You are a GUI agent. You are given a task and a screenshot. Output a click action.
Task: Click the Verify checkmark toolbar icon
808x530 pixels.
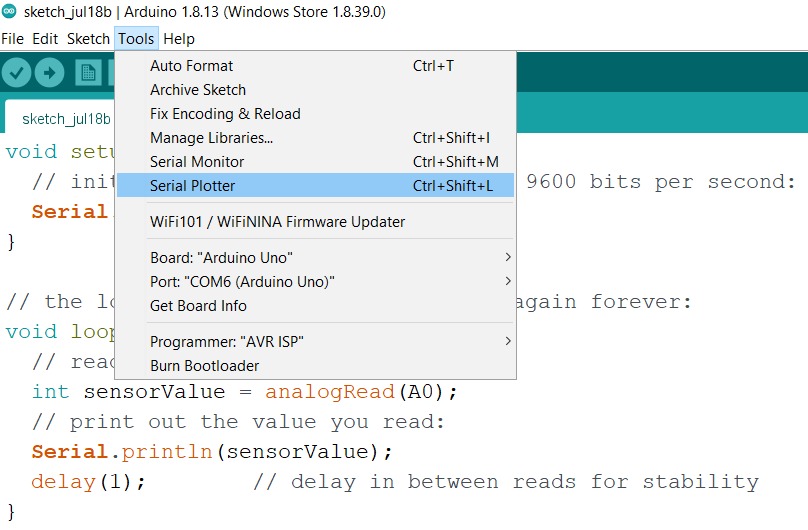[x=16, y=73]
